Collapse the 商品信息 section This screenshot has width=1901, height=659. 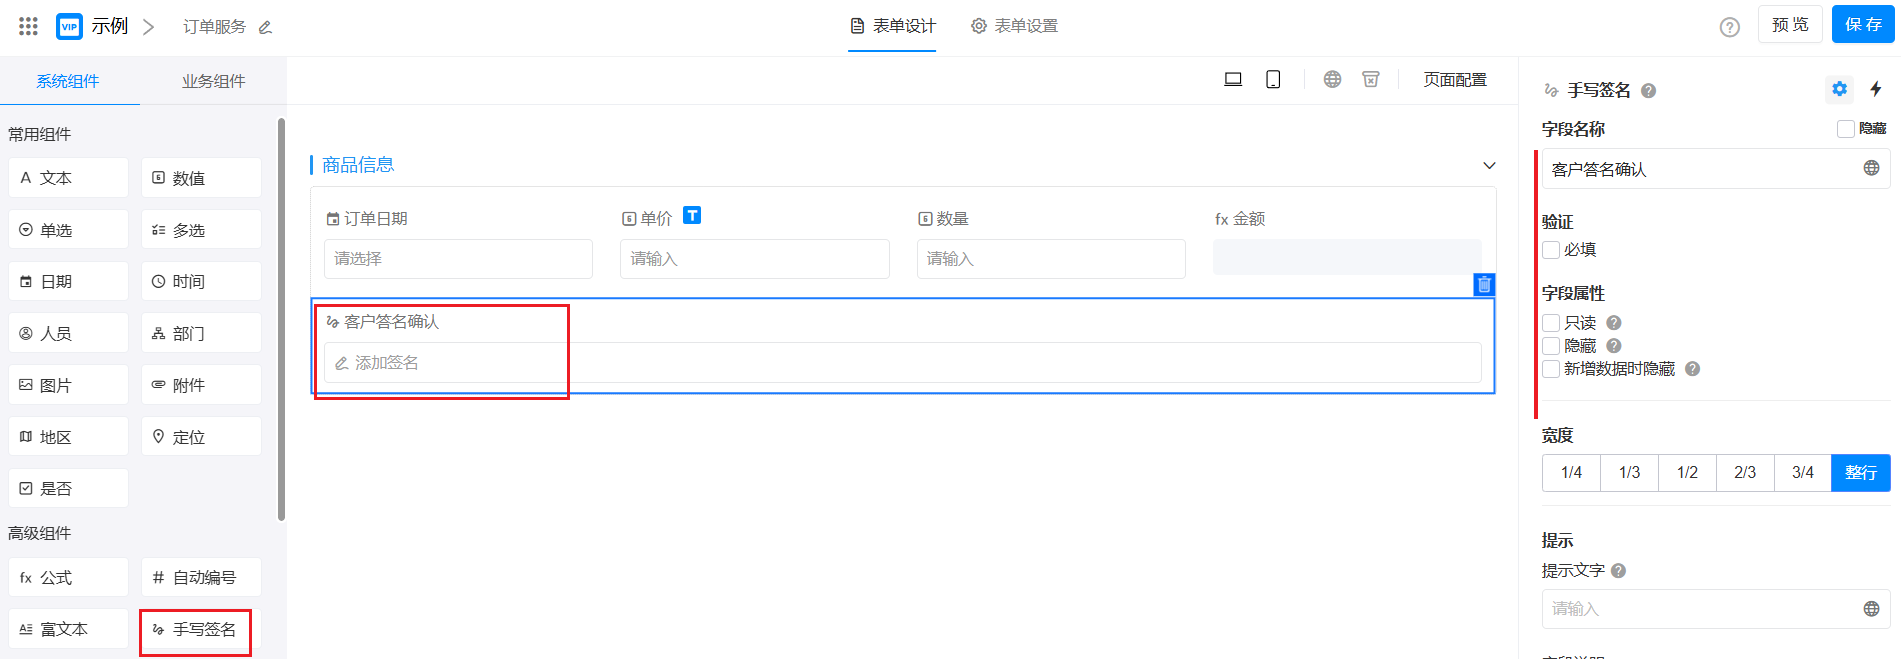[1489, 166]
